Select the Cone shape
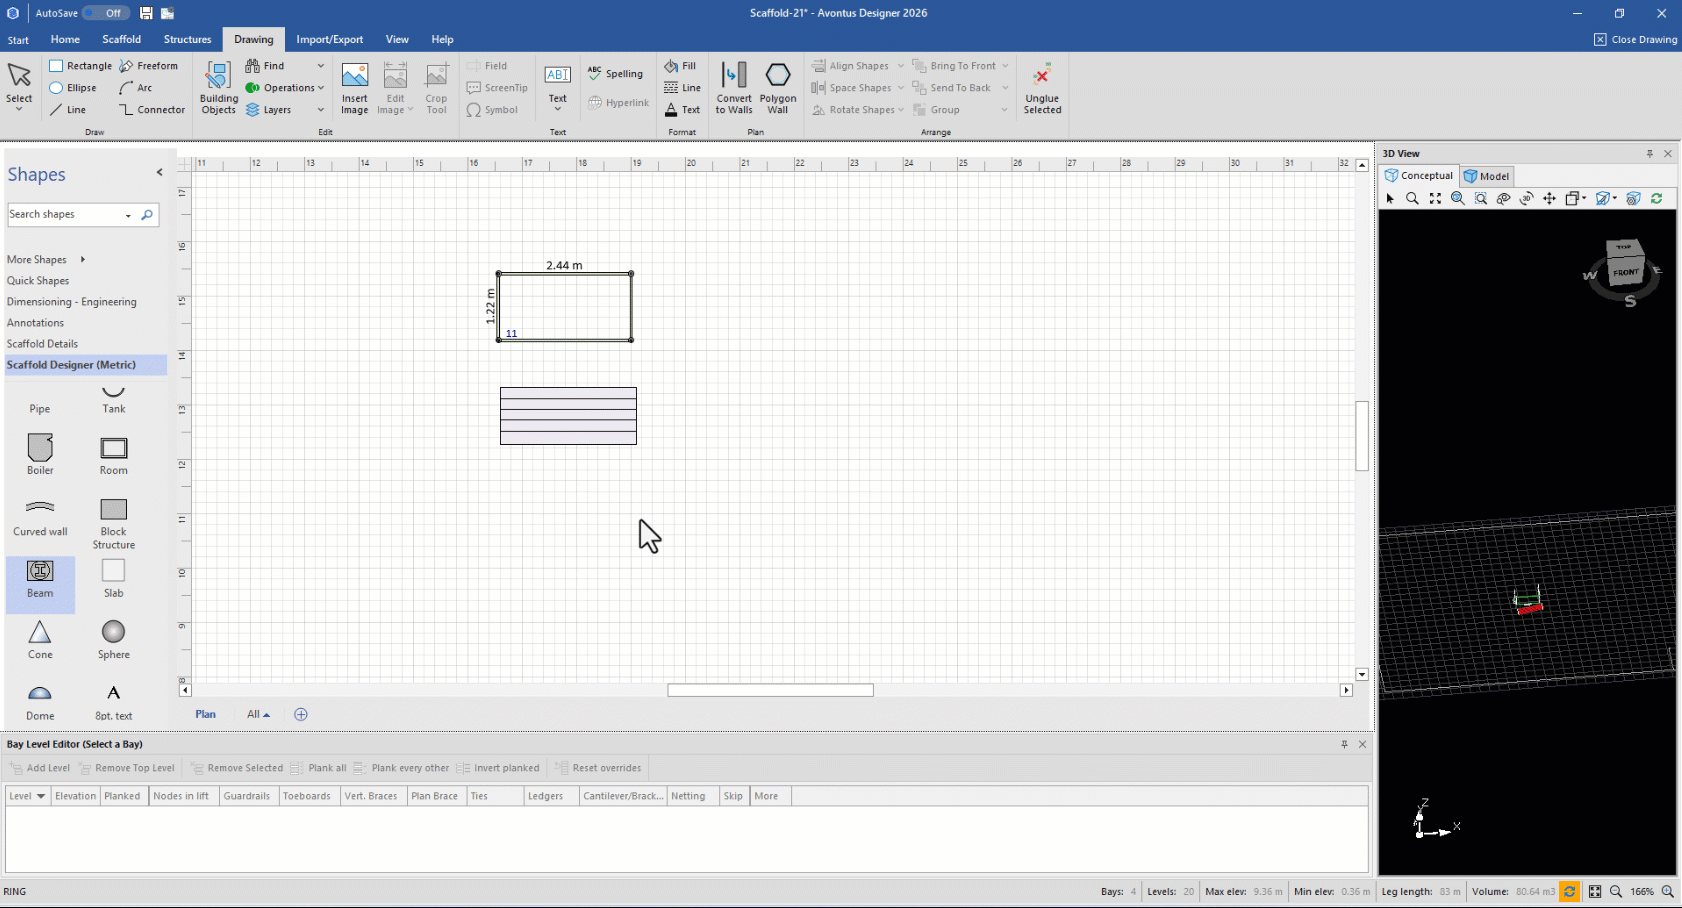Image resolution: width=1682 pixels, height=908 pixels. pyautogui.click(x=40, y=639)
